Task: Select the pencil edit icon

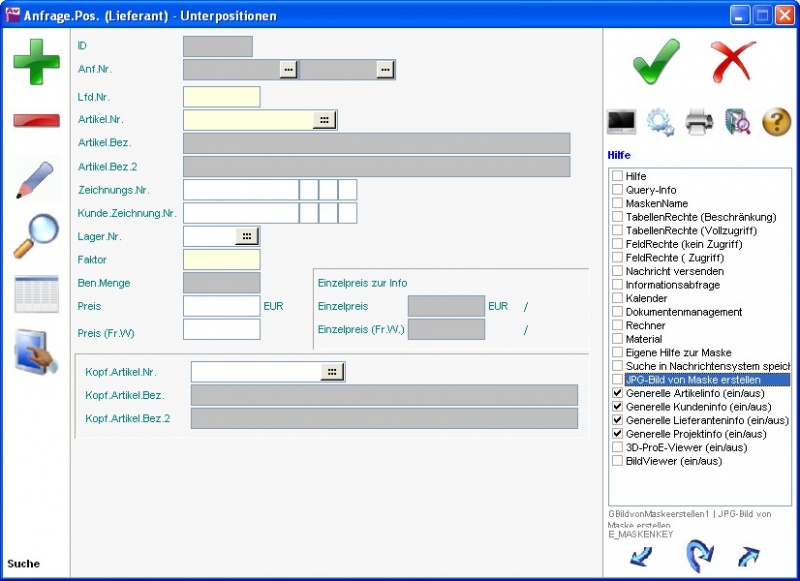Action: (x=36, y=180)
